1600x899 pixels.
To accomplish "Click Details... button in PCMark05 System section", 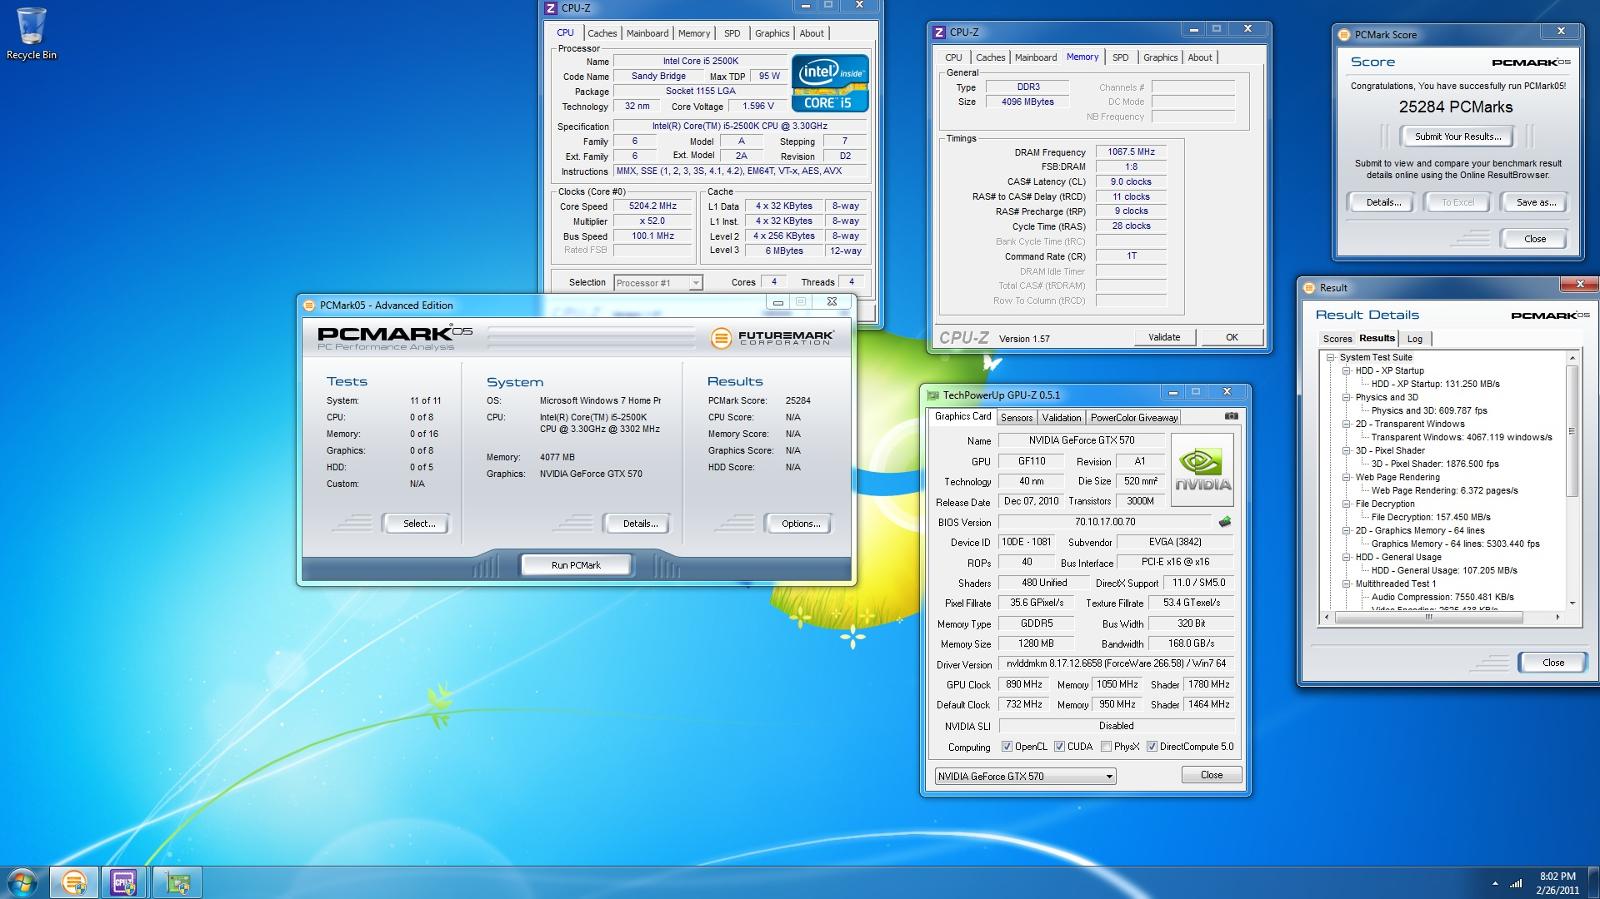I will click(x=640, y=524).
